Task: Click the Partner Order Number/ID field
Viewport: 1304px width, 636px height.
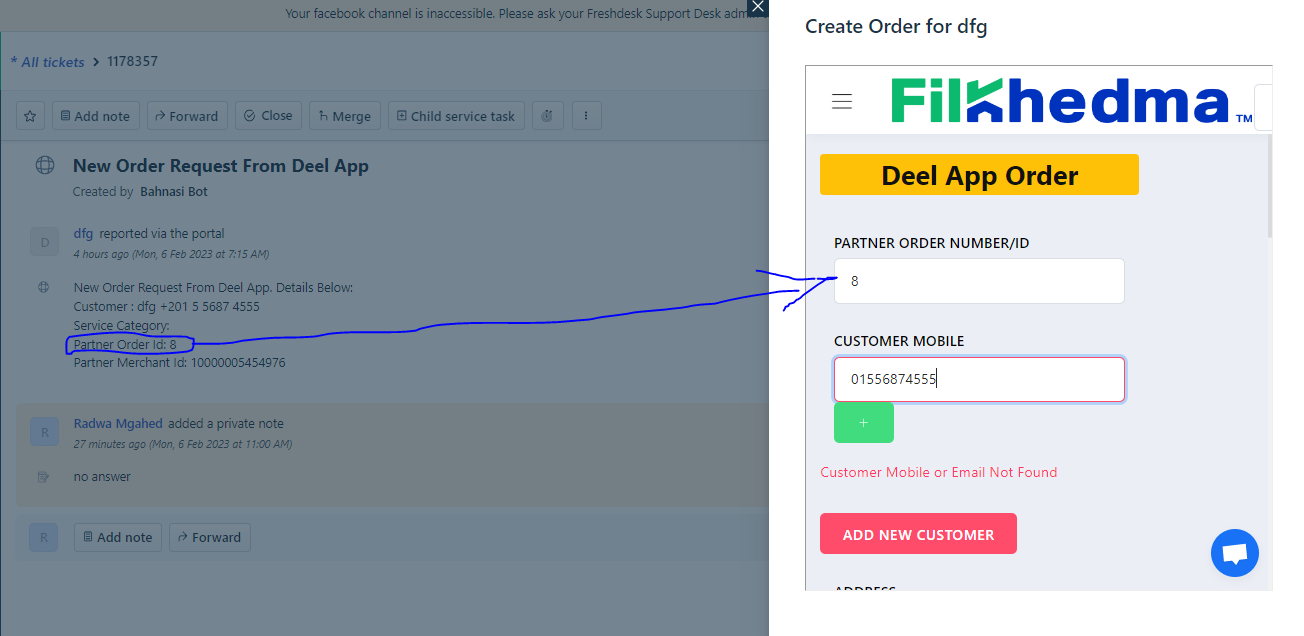Action: click(x=979, y=281)
